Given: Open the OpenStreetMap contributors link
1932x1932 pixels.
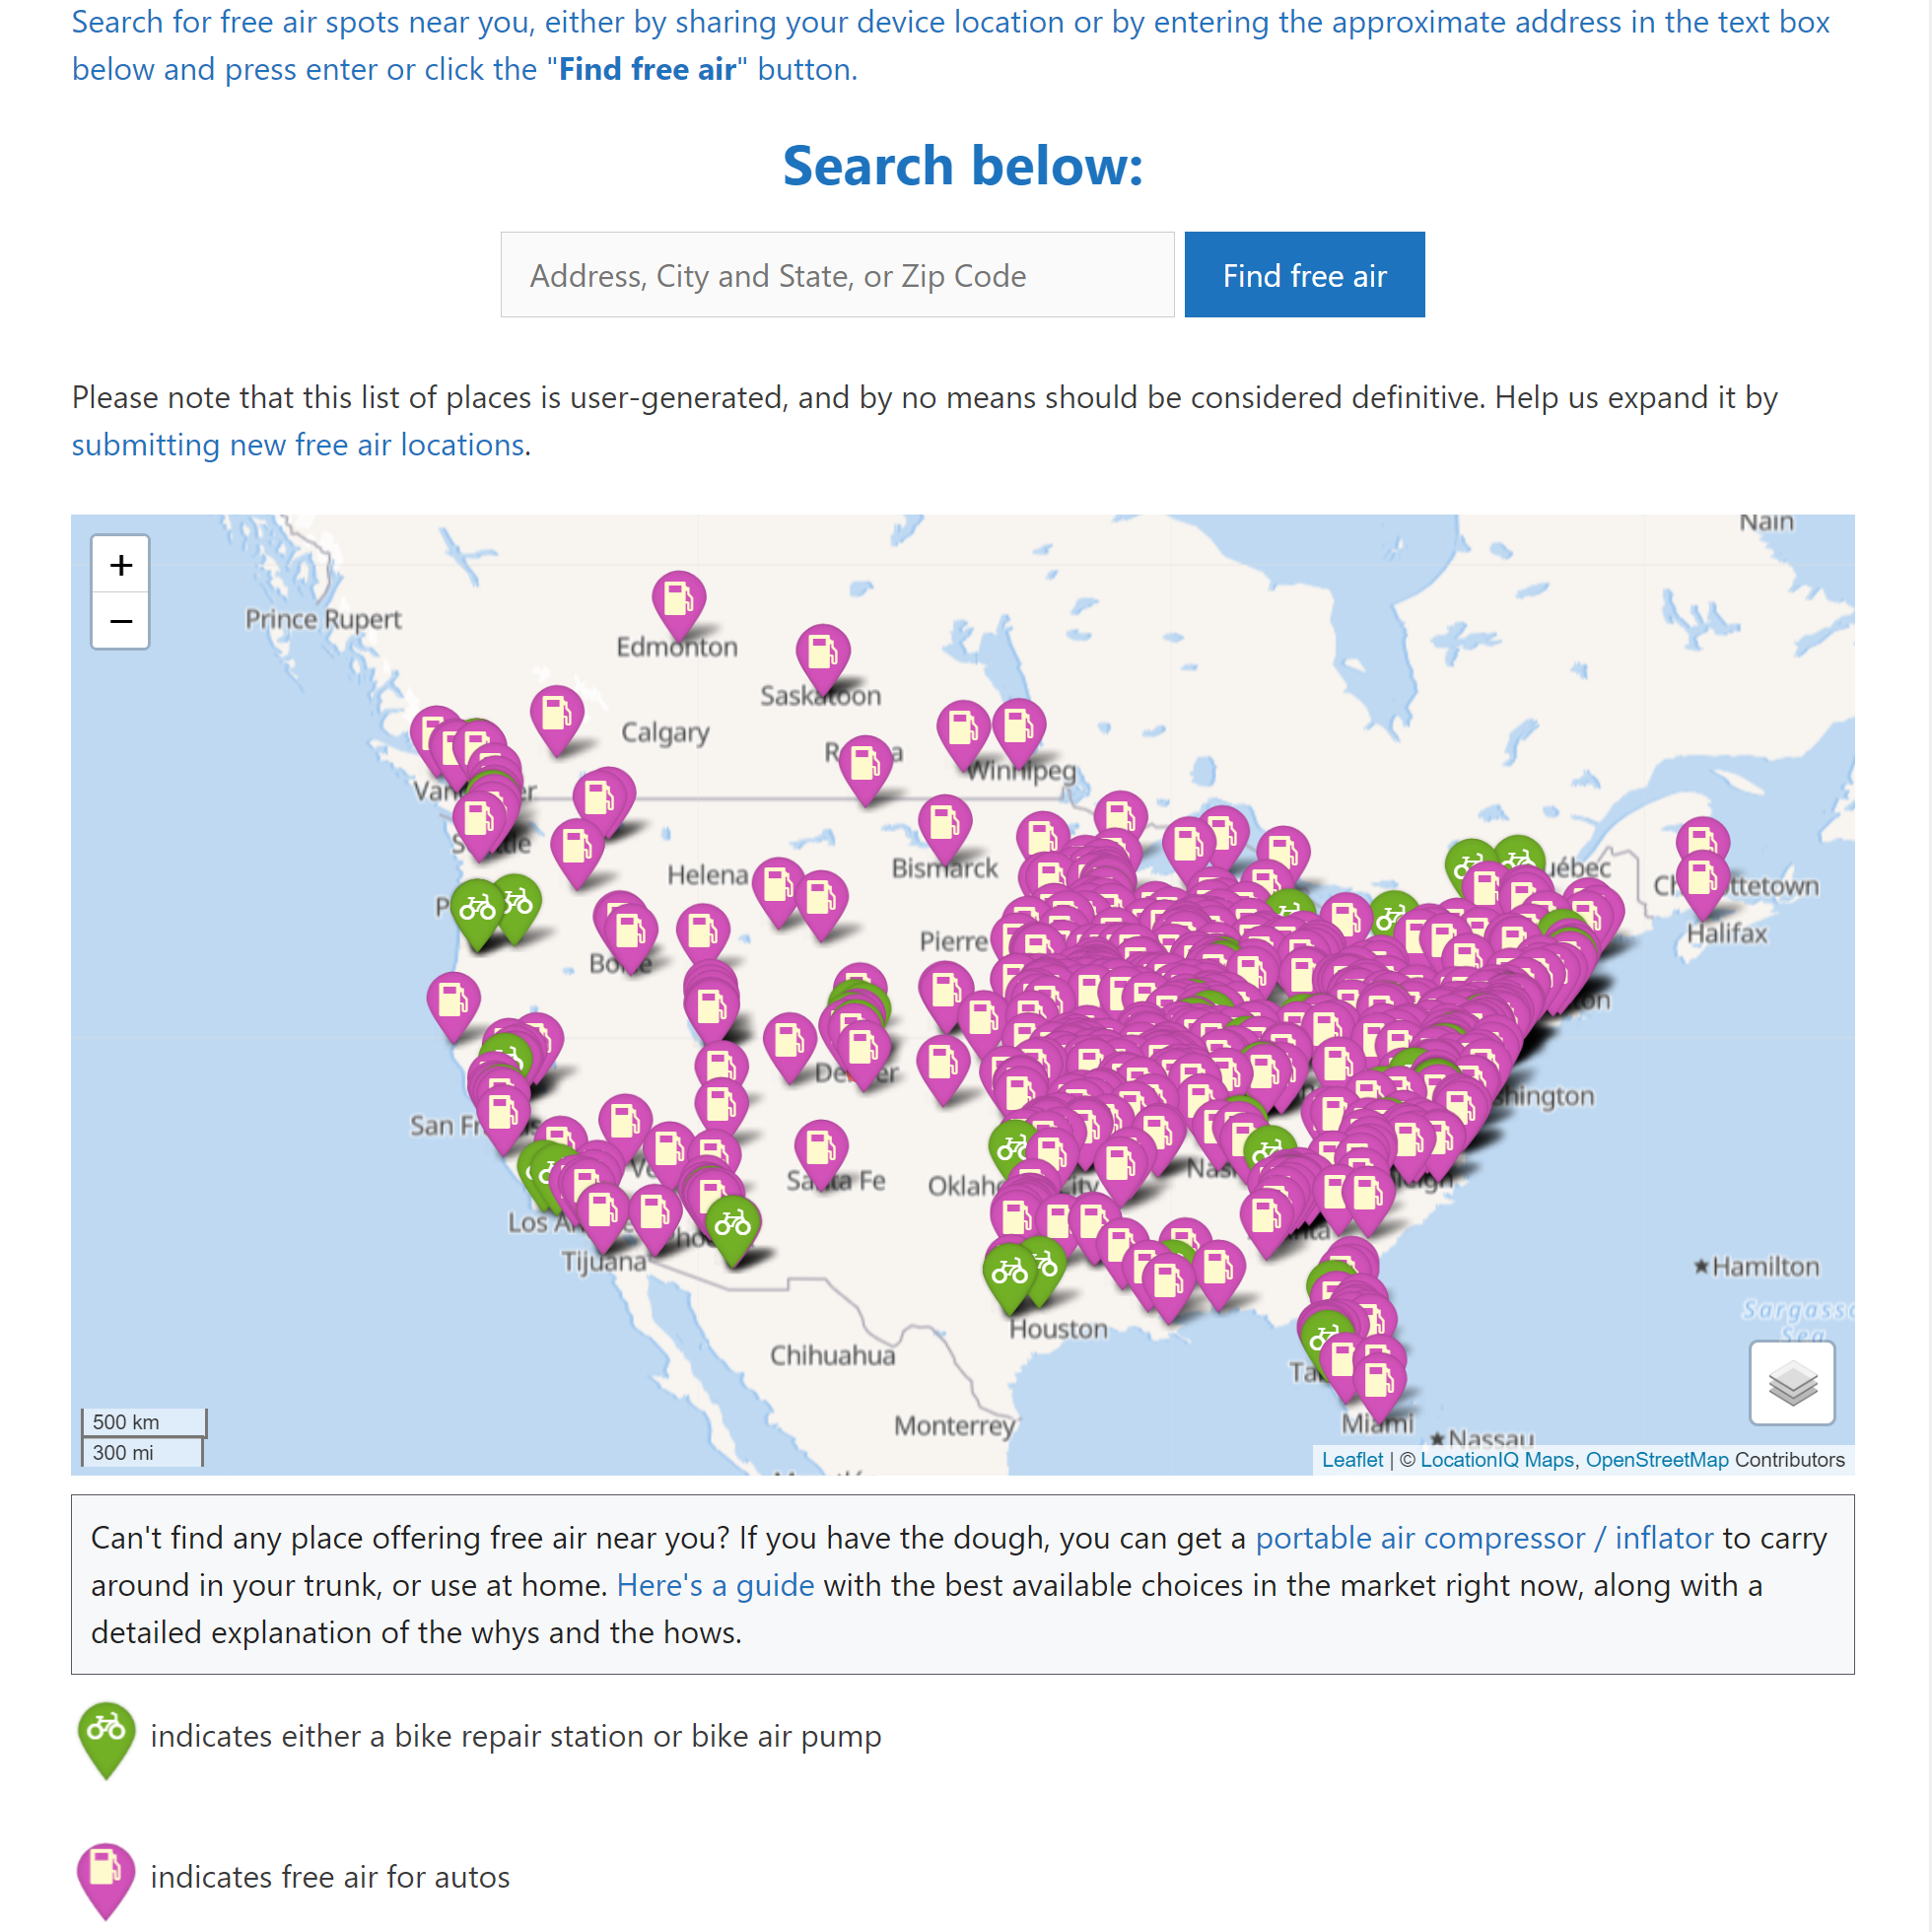Looking at the screenshot, I should pos(1657,1460).
